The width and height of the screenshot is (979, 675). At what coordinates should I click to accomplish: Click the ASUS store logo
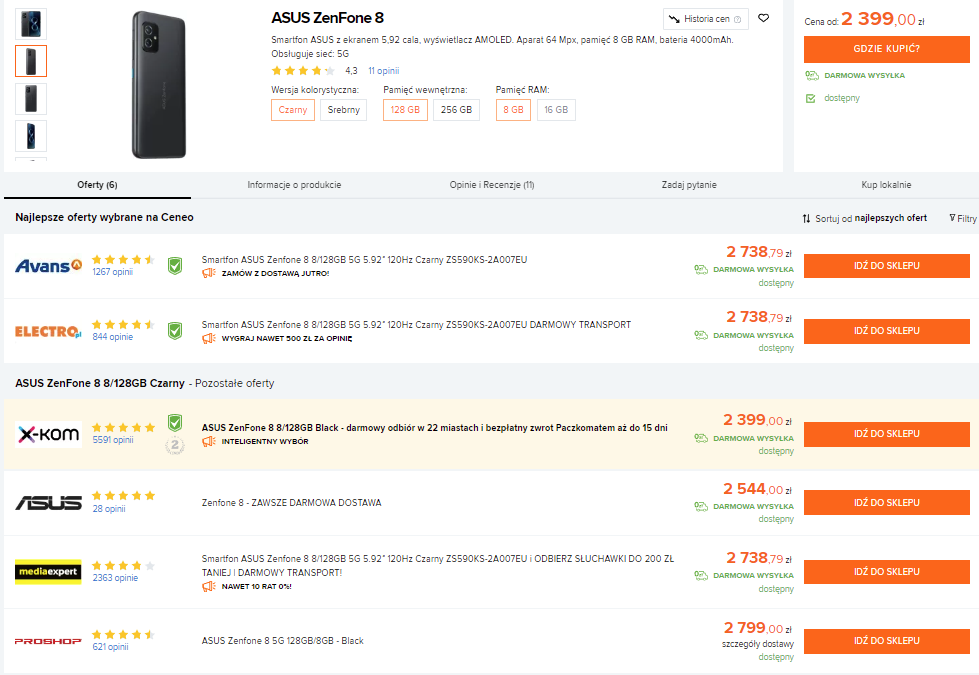49,503
